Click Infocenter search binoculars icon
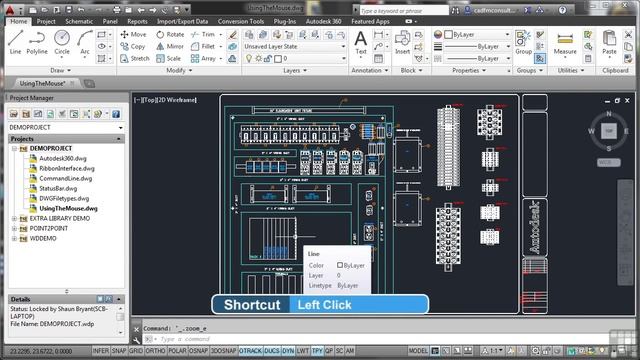 455,11
